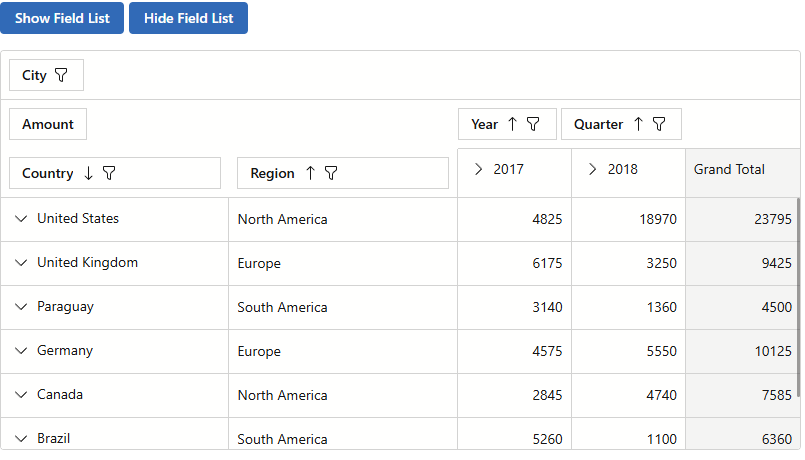
Task: Click the Country sort descending arrow
Action: coord(88,173)
